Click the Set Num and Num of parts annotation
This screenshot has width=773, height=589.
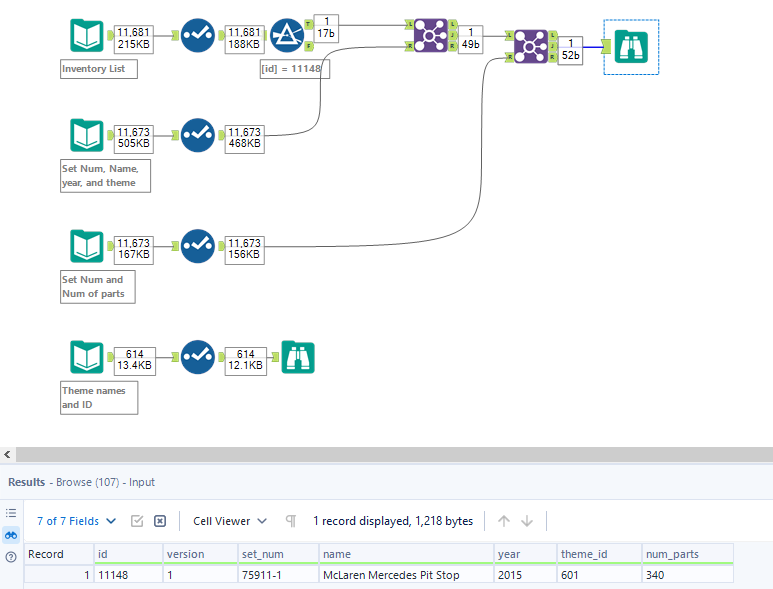click(x=98, y=287)
